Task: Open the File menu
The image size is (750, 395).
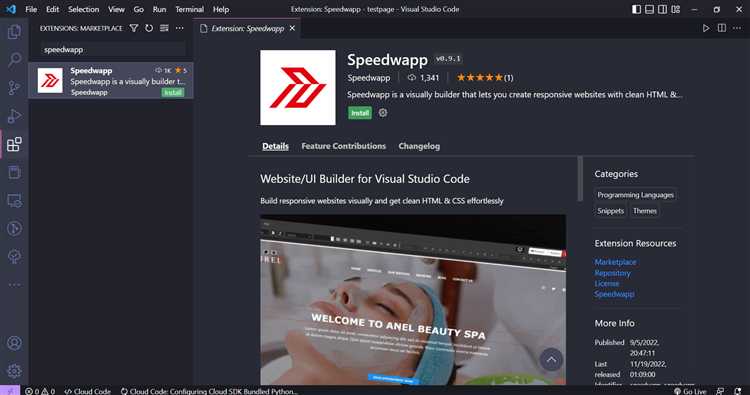Action: click(31, 9)
